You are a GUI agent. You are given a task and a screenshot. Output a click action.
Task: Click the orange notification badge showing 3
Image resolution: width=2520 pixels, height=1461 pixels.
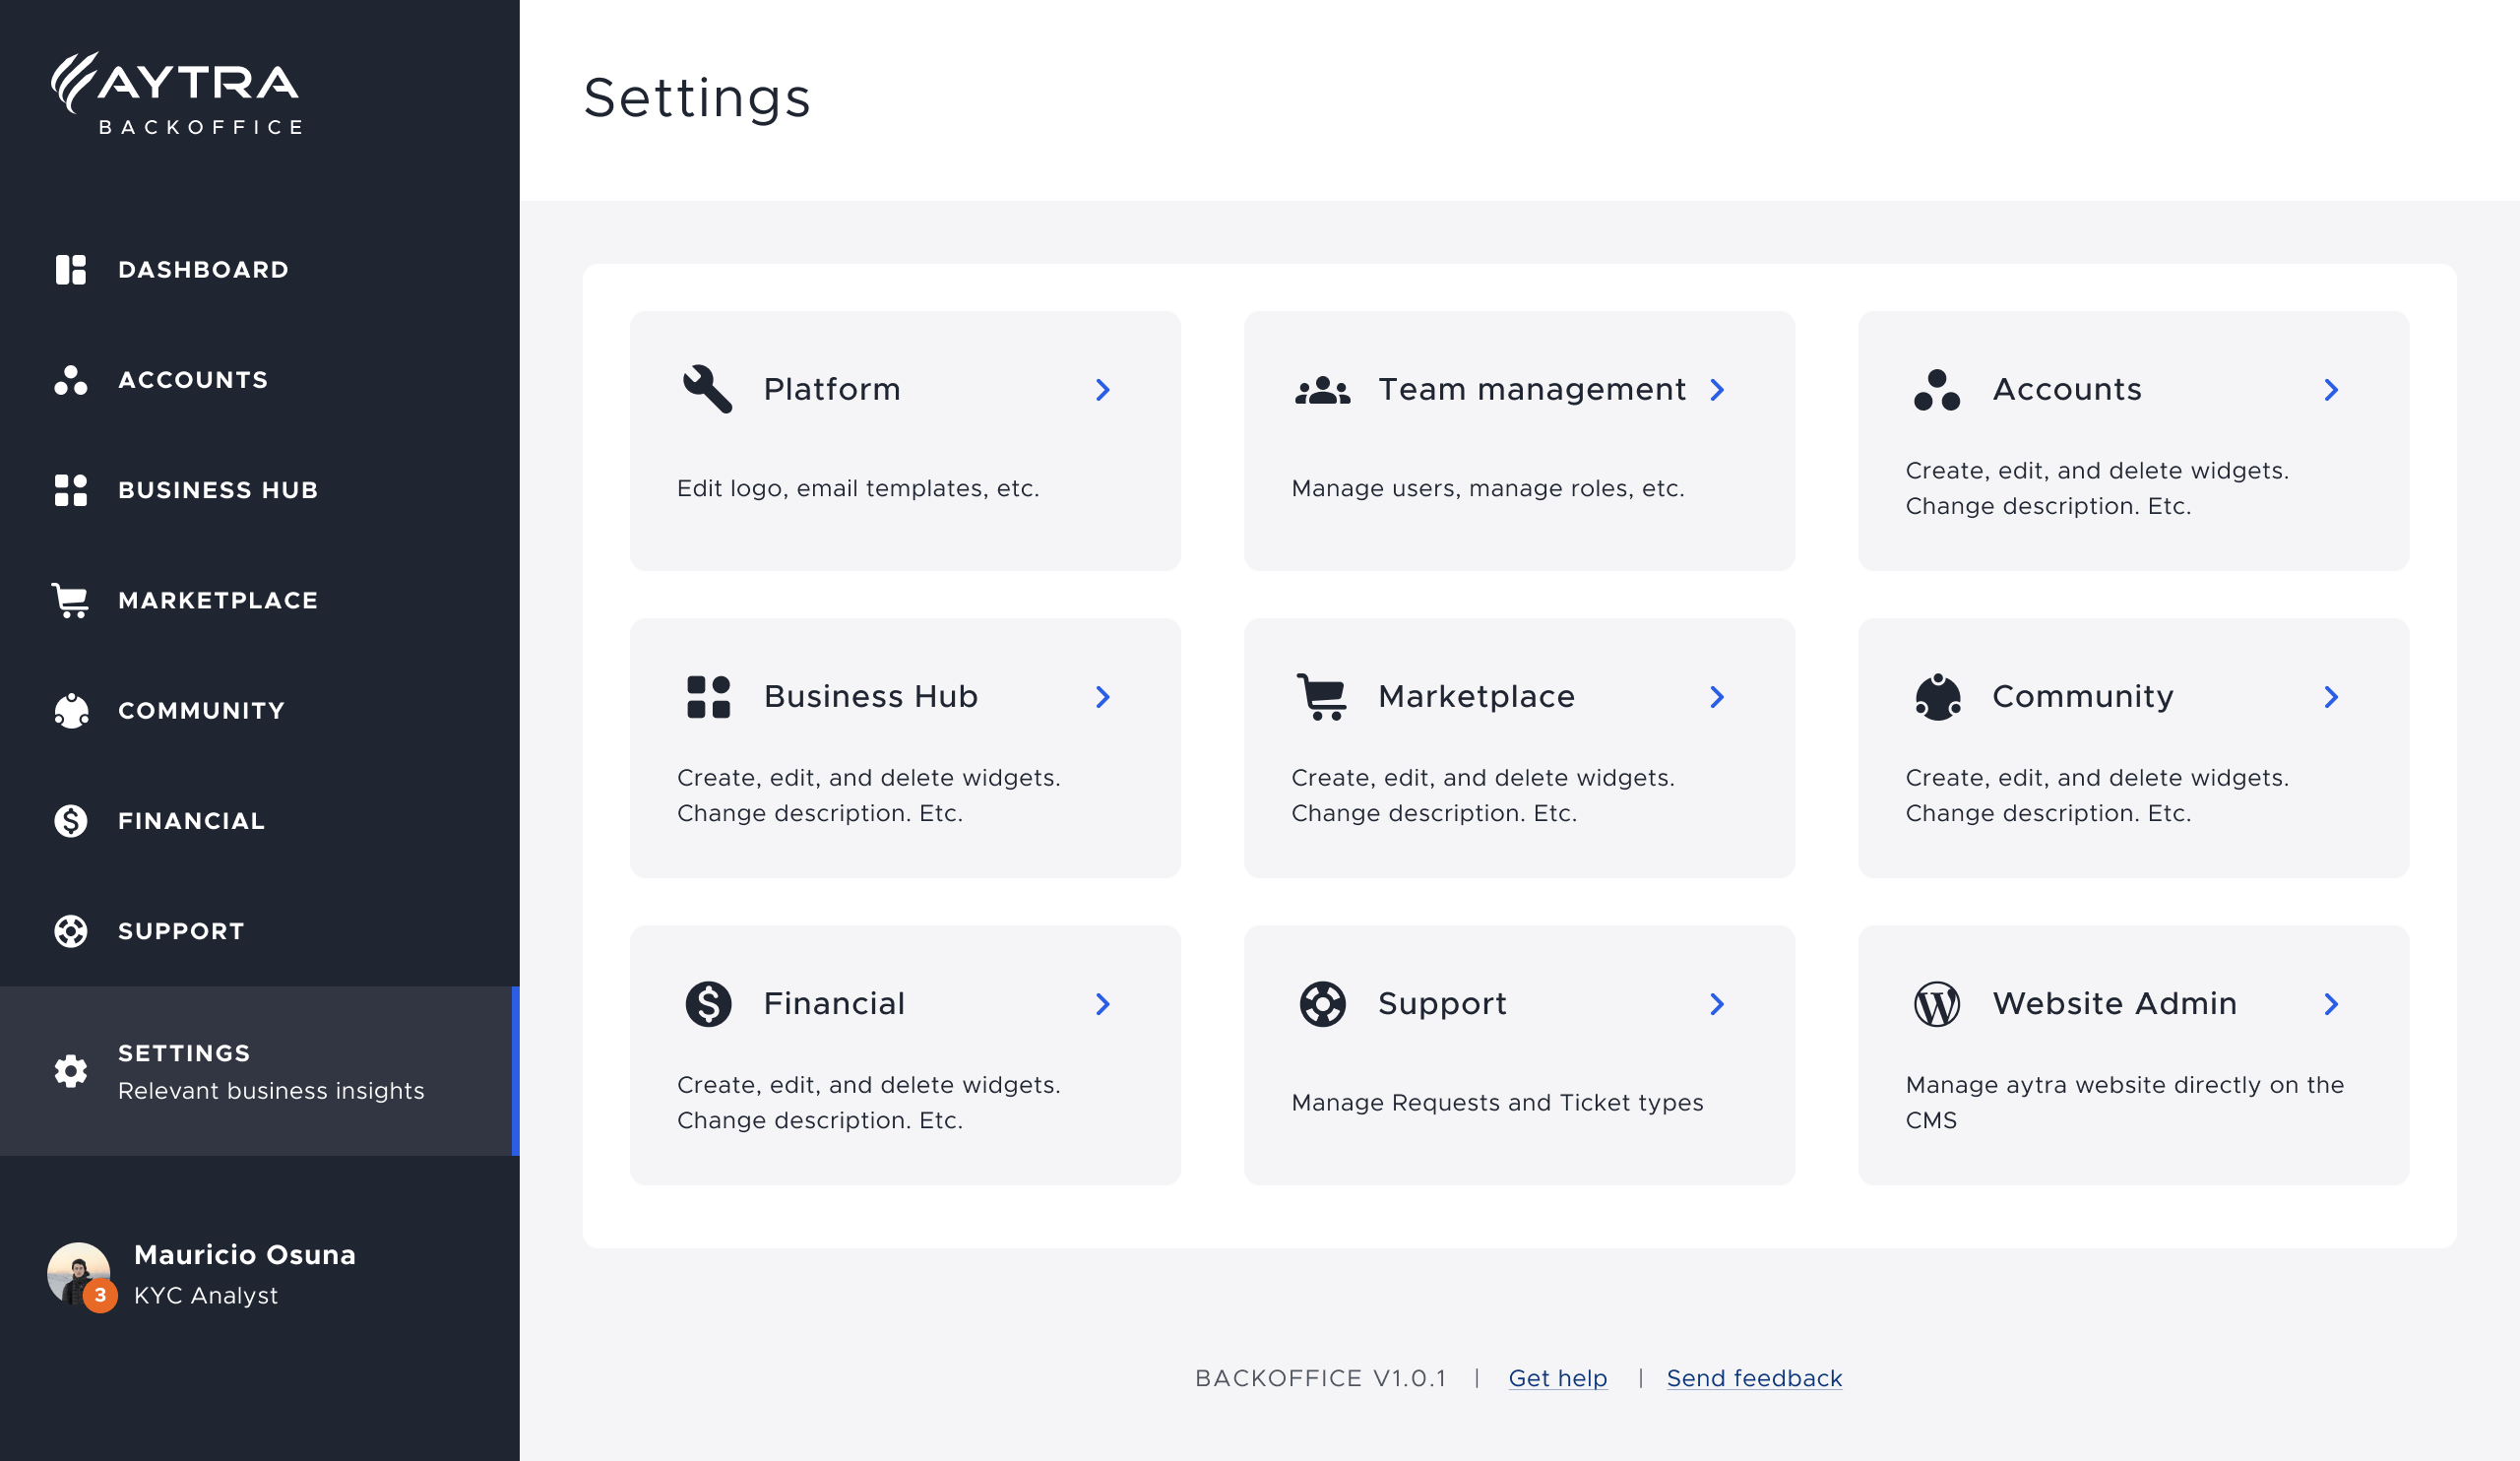tap(100, 1295)
